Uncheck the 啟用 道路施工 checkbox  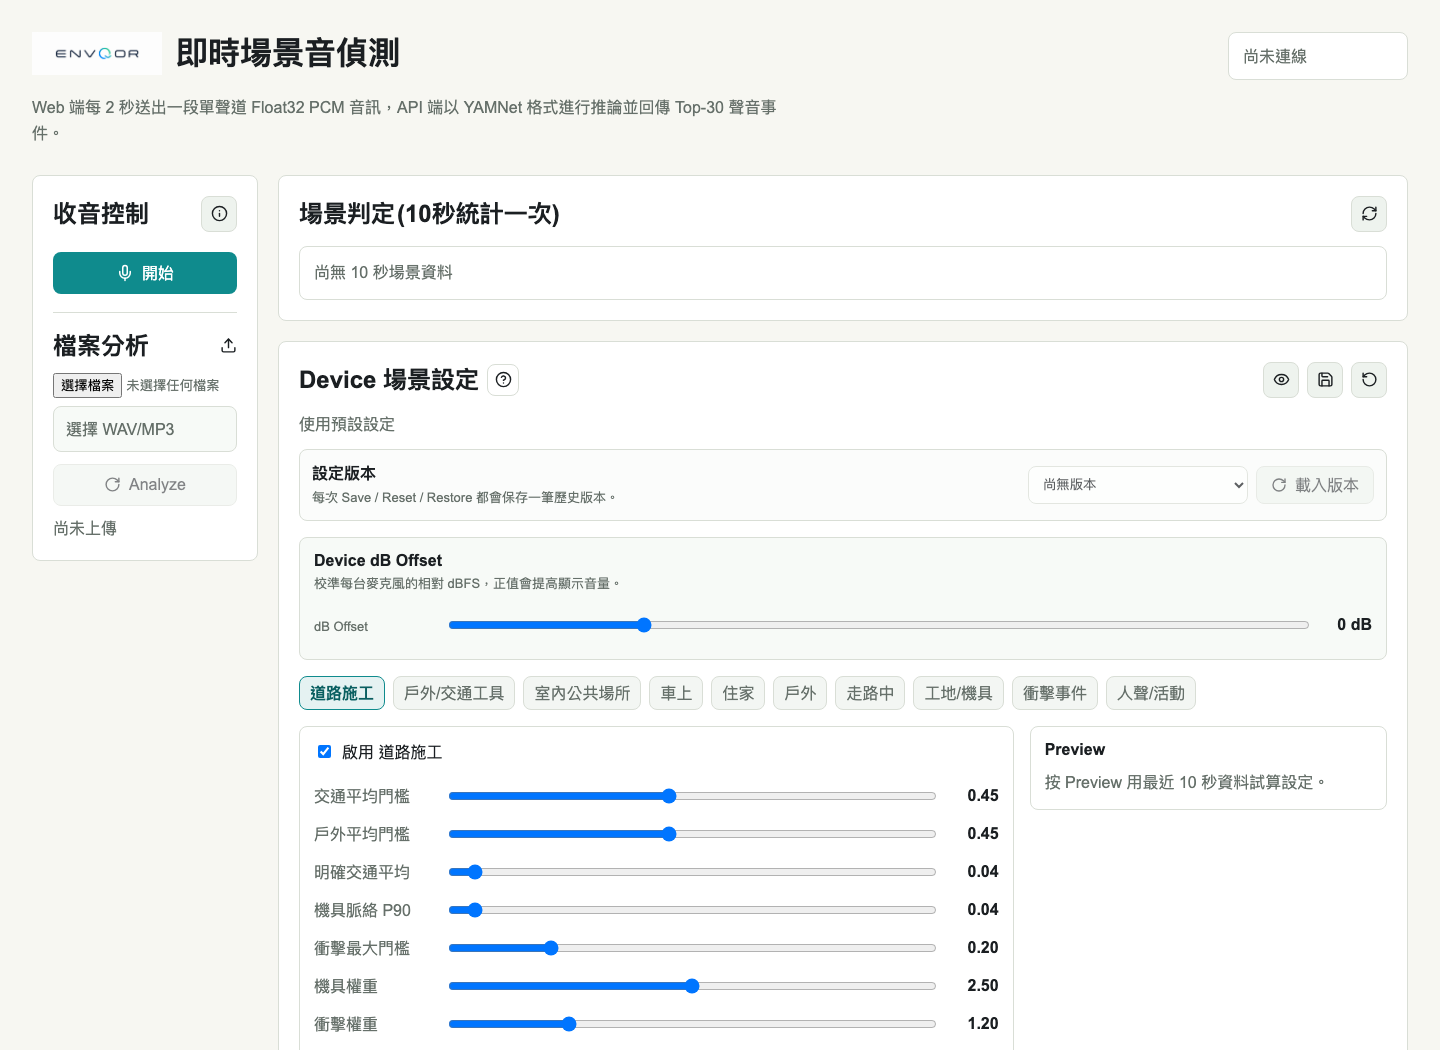(324, 752)
